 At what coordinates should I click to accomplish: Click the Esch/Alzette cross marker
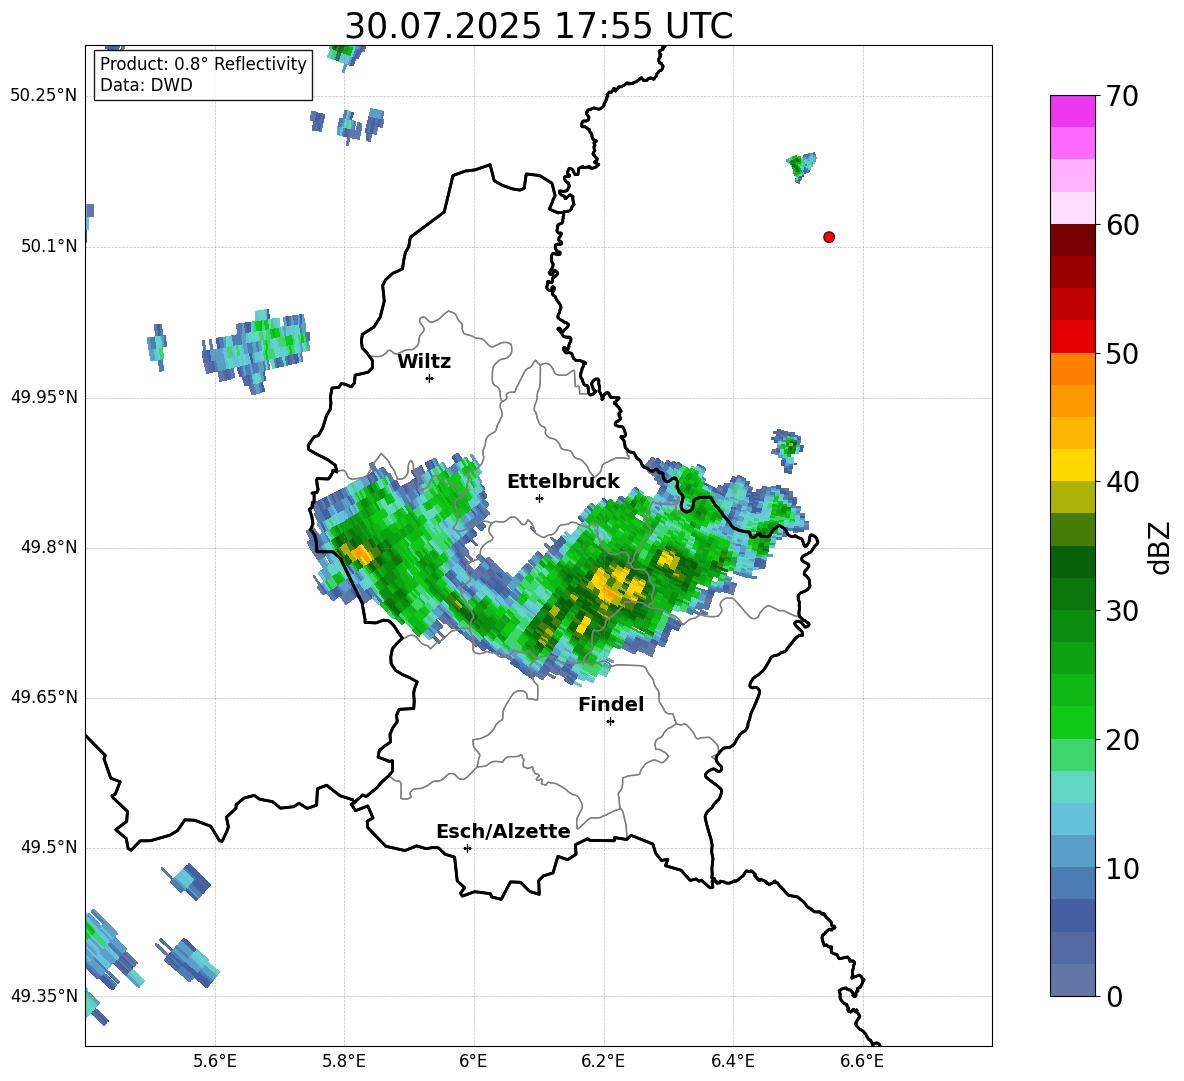(x=467, y=848)
